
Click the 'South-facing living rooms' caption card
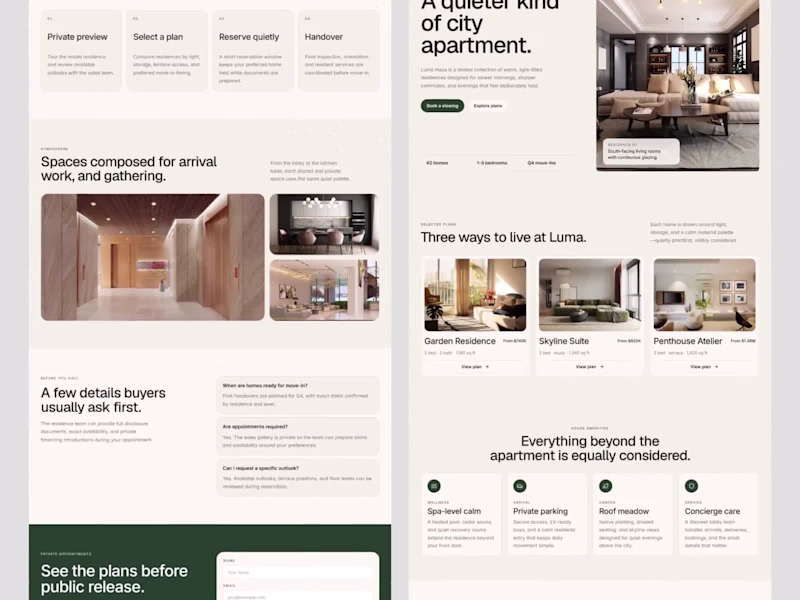point(641,152)
